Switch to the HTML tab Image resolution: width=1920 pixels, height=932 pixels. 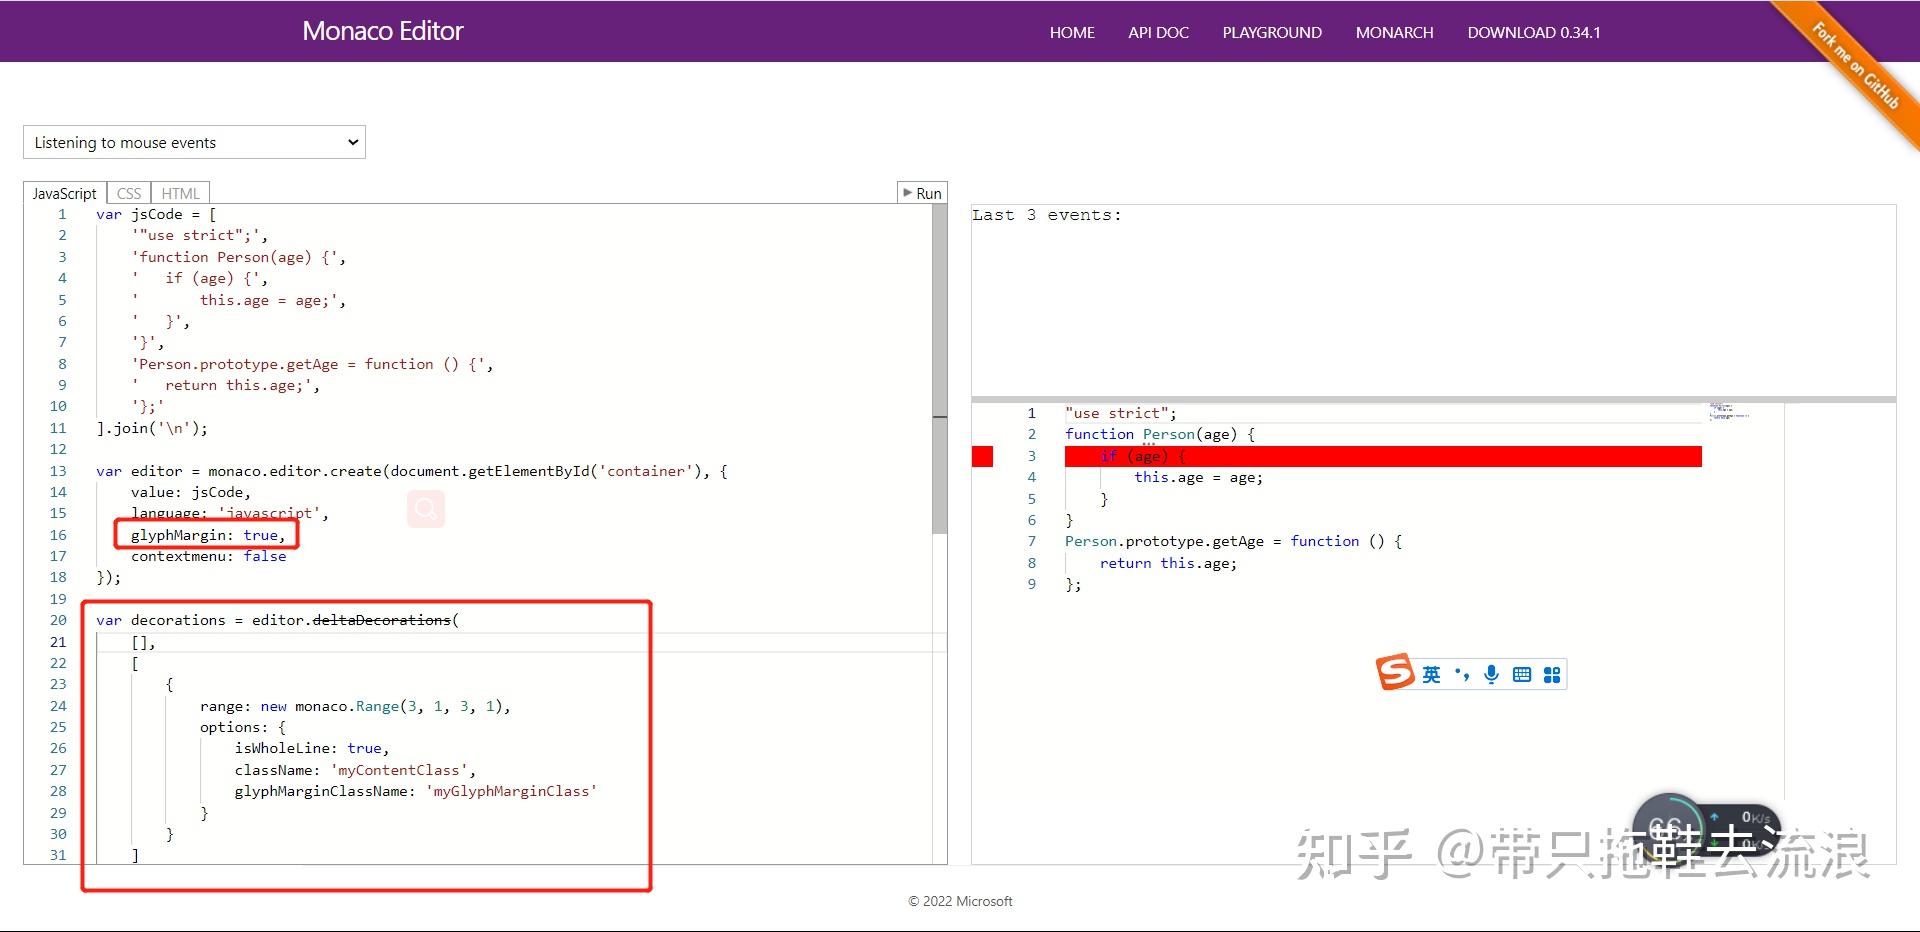coord(180,192)
